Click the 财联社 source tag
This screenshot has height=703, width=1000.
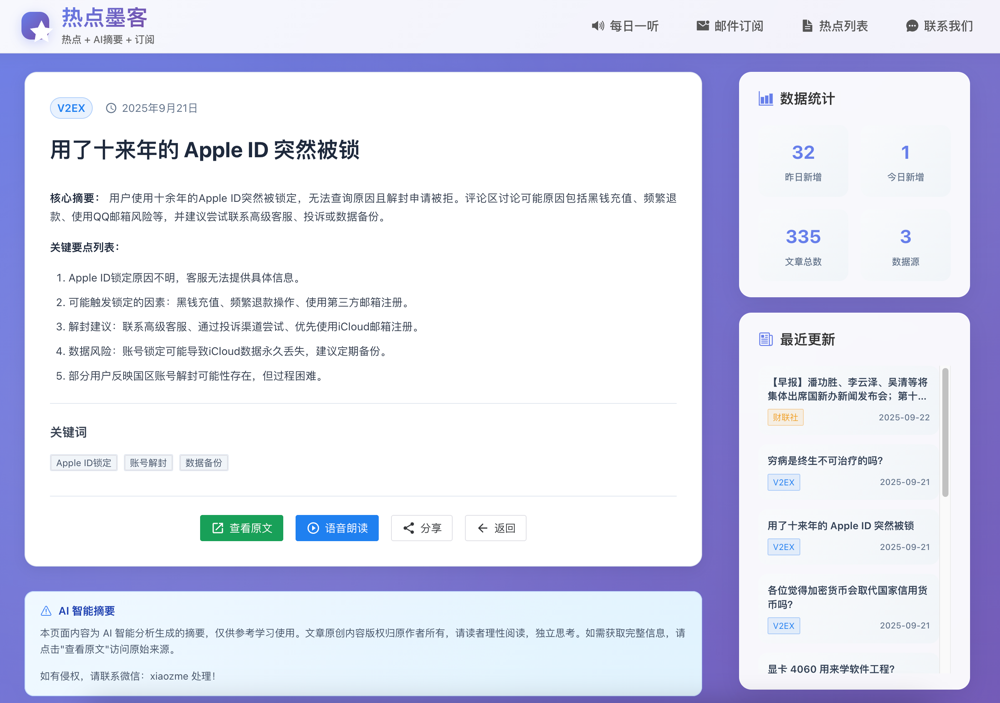click(x=785, y=417)
